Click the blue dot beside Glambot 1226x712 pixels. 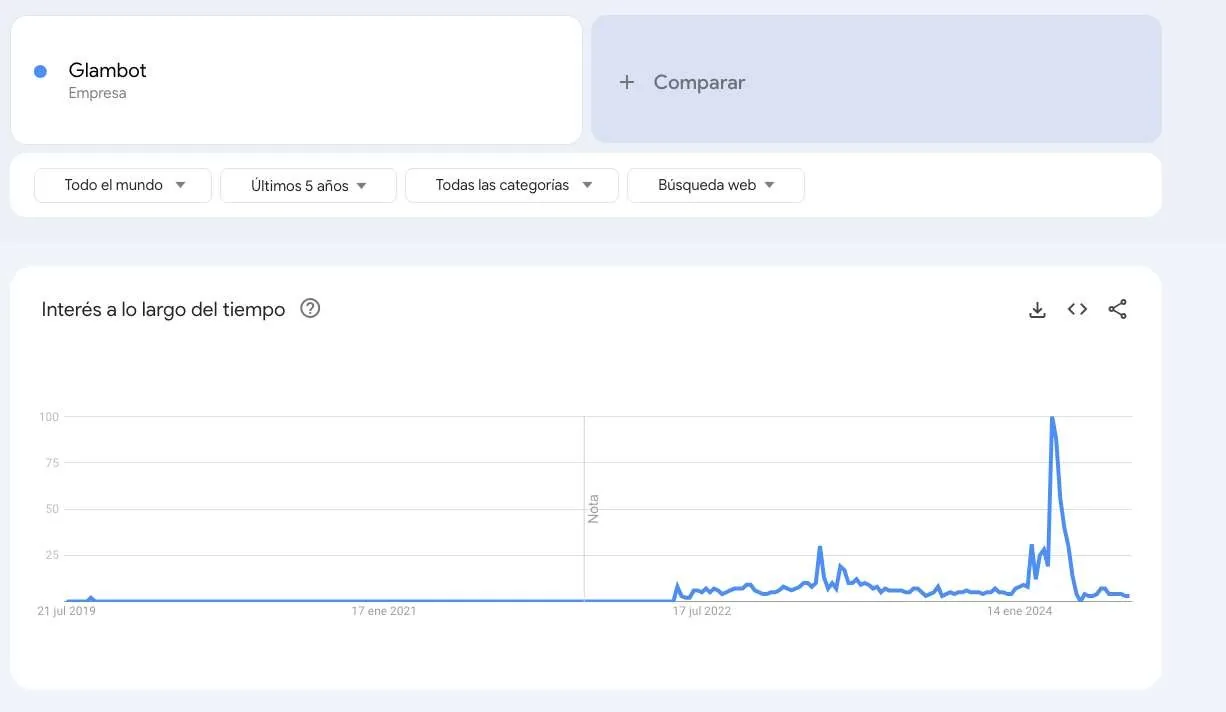pyautogui.click(x=41, y=71)
